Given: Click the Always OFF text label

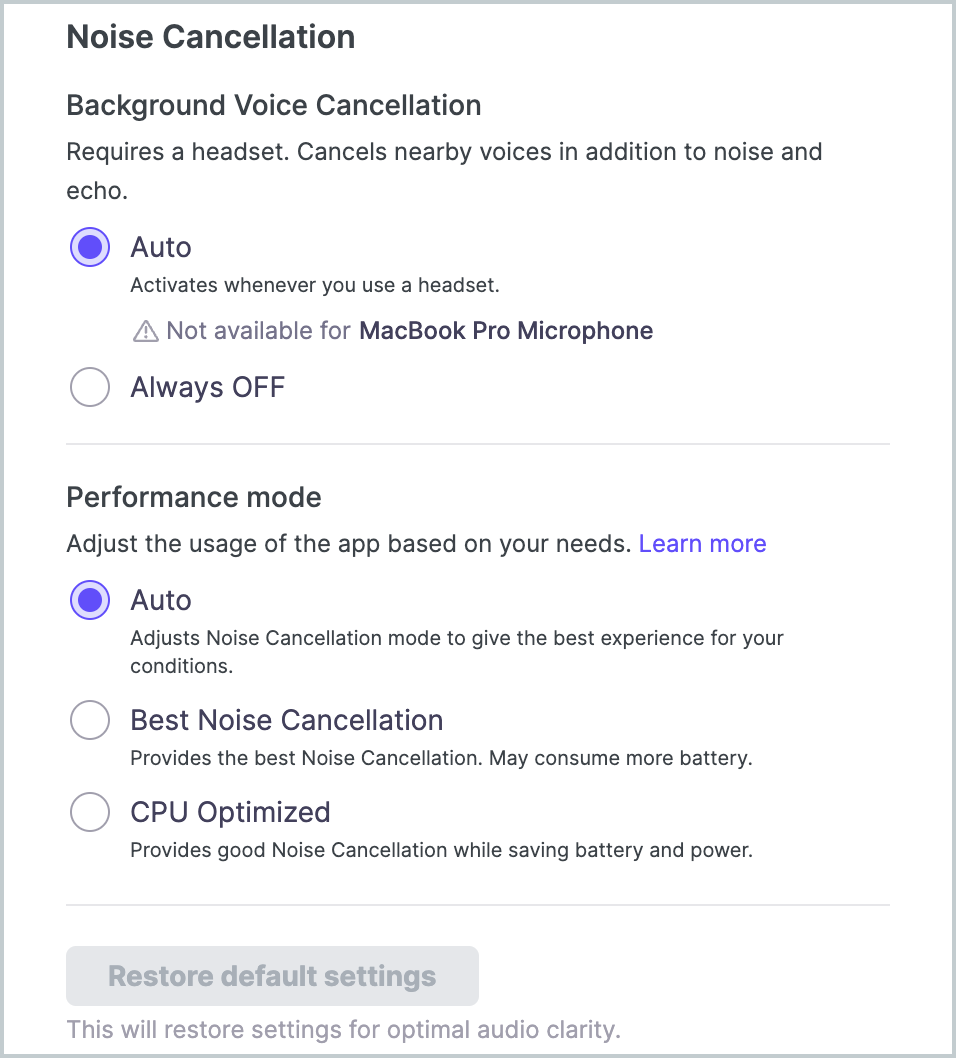Looking at the screenshot, I should (208, 387).
